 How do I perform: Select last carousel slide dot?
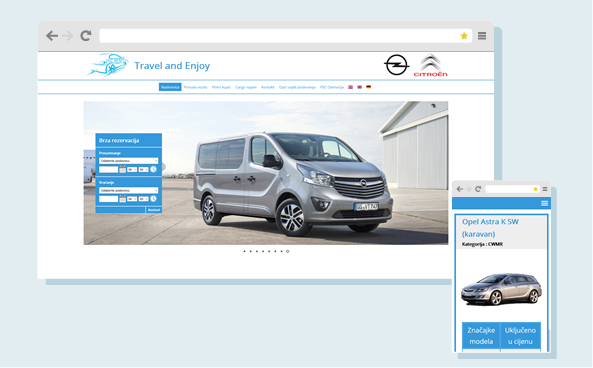[287, 251]
